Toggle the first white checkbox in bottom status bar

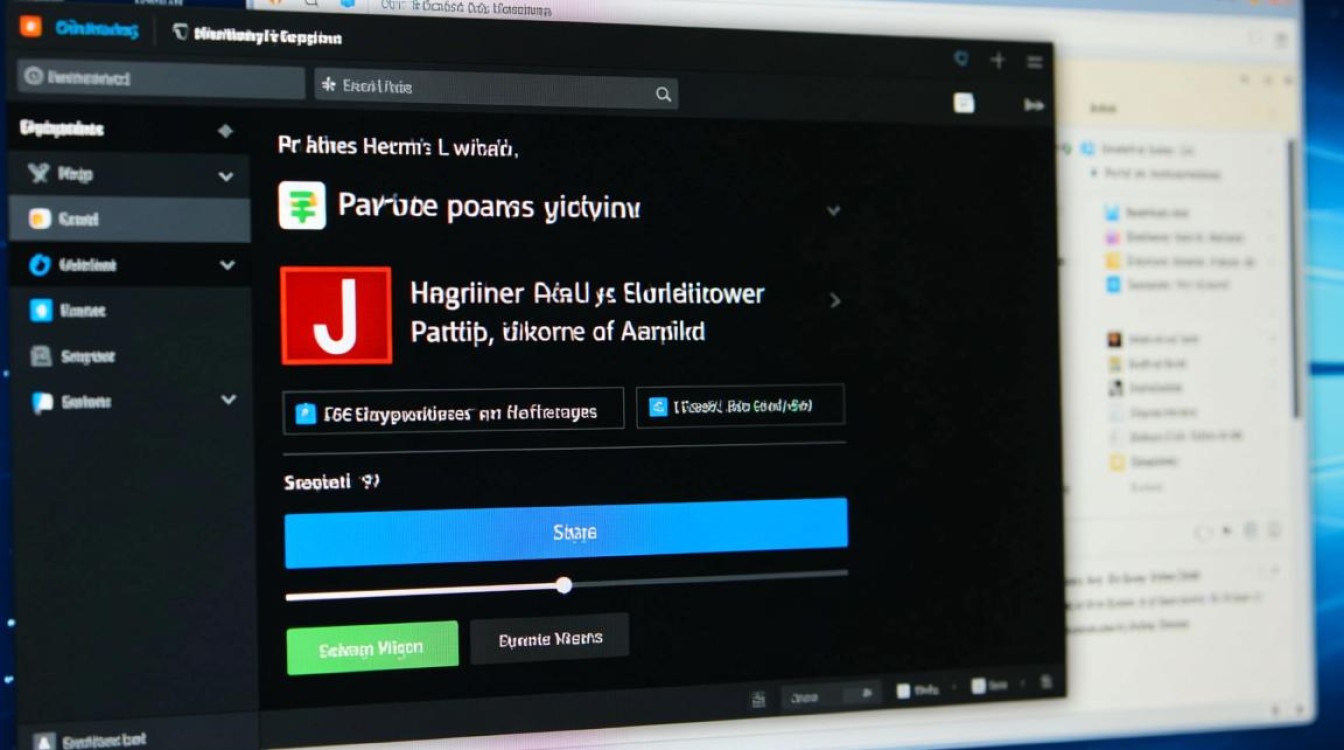click(903, 690)
